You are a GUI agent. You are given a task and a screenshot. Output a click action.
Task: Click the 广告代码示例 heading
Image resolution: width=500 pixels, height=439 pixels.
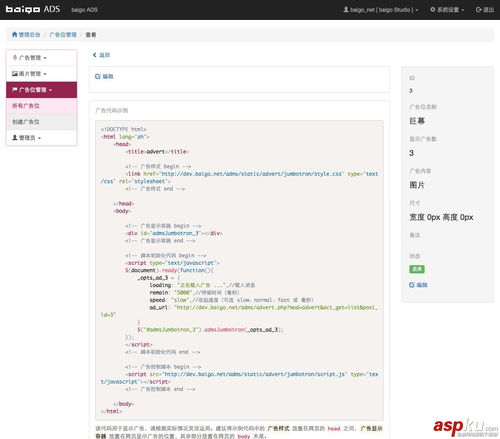pyautogui.click(x=112, y=110)
